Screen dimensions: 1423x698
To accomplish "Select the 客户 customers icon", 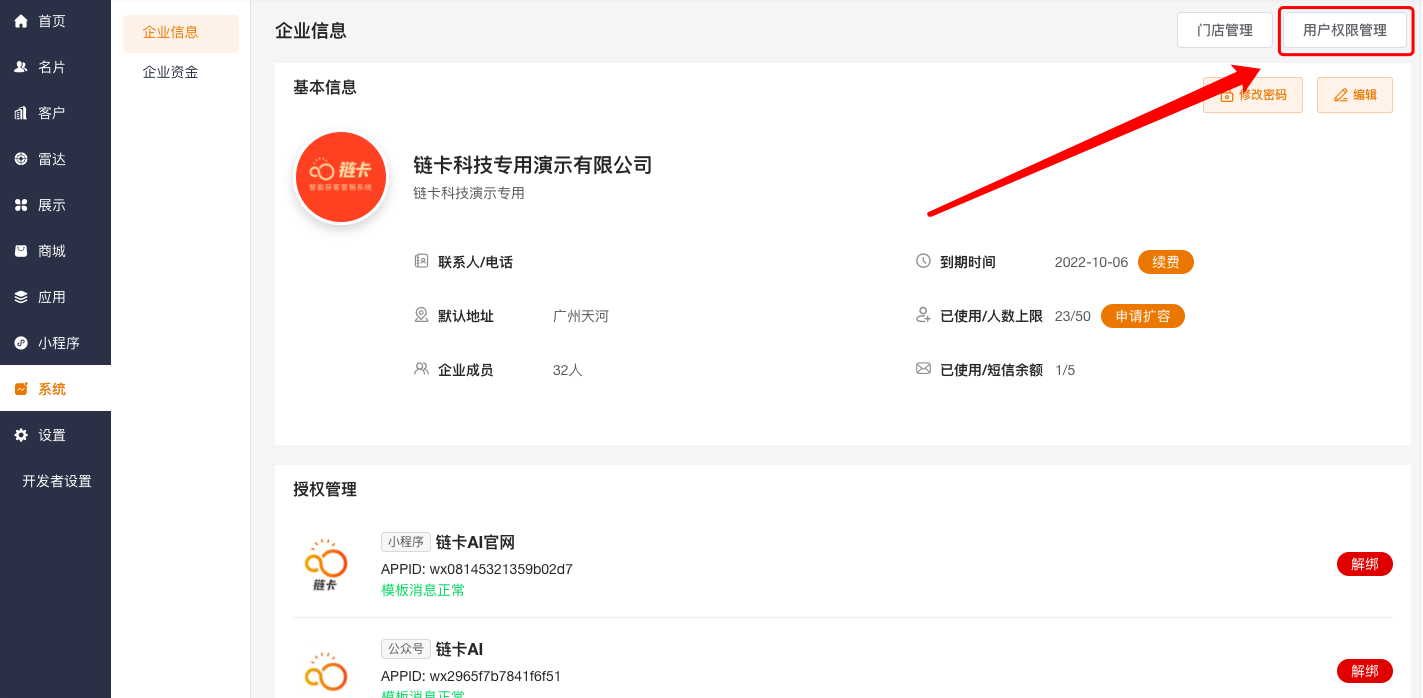I will (x=21, y=113).
